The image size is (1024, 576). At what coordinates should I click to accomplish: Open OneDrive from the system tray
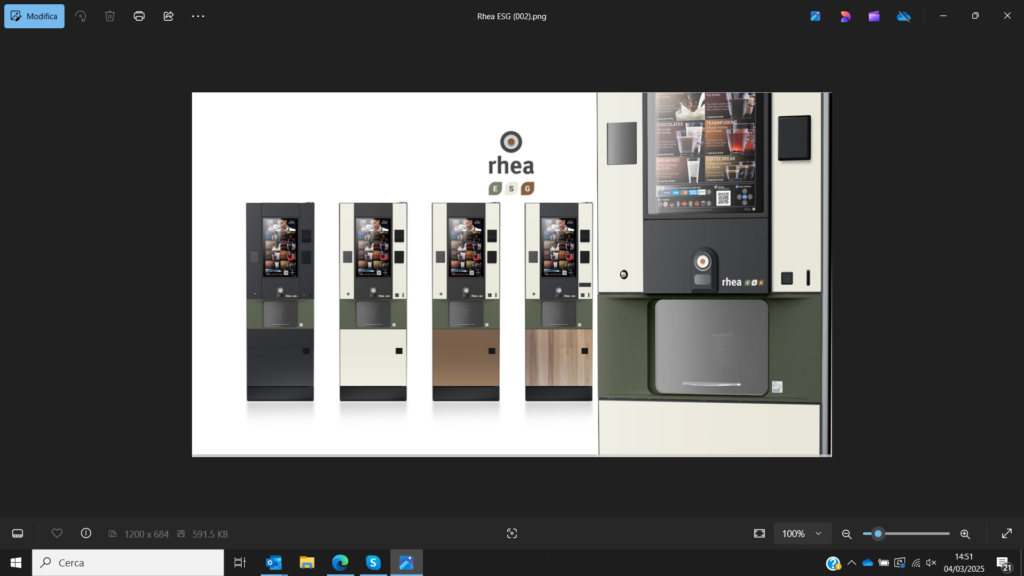pos(867,563)
